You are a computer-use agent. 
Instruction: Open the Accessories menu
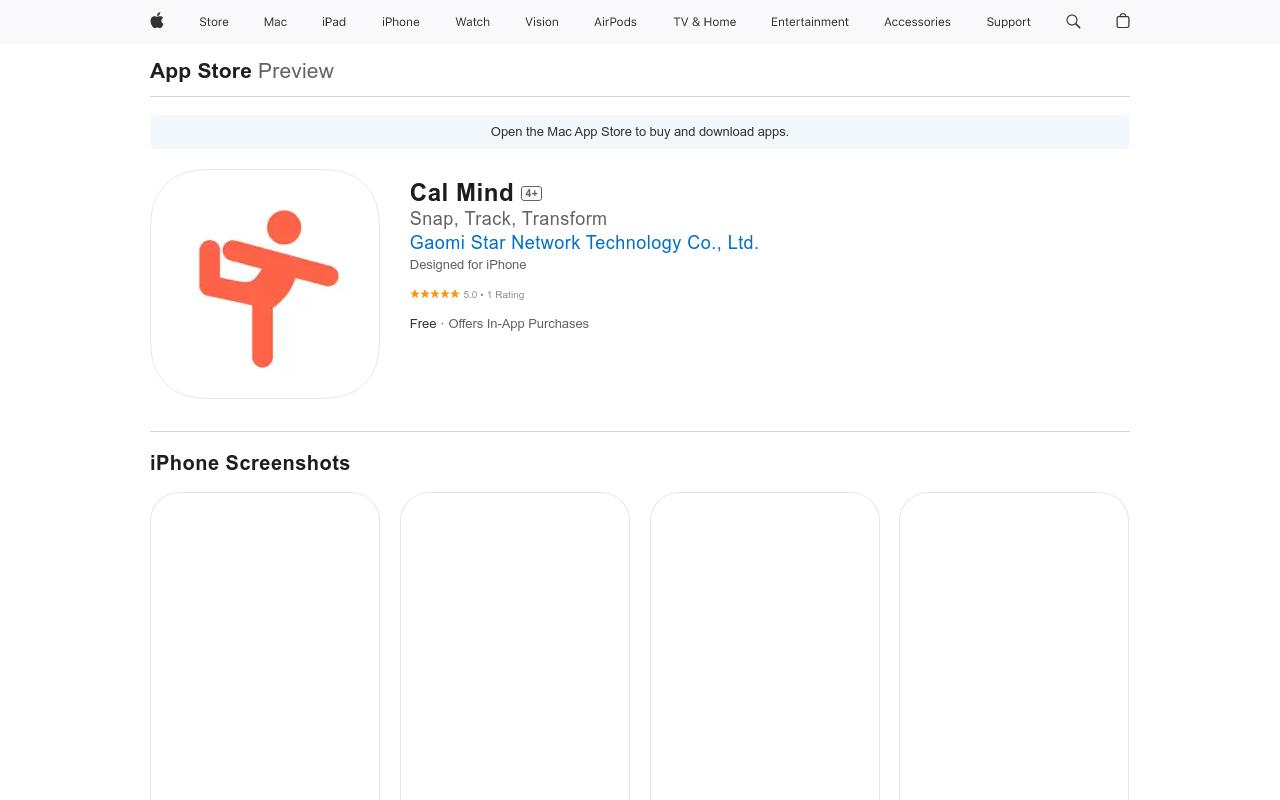pyautogui.click(x=917, y=22)
